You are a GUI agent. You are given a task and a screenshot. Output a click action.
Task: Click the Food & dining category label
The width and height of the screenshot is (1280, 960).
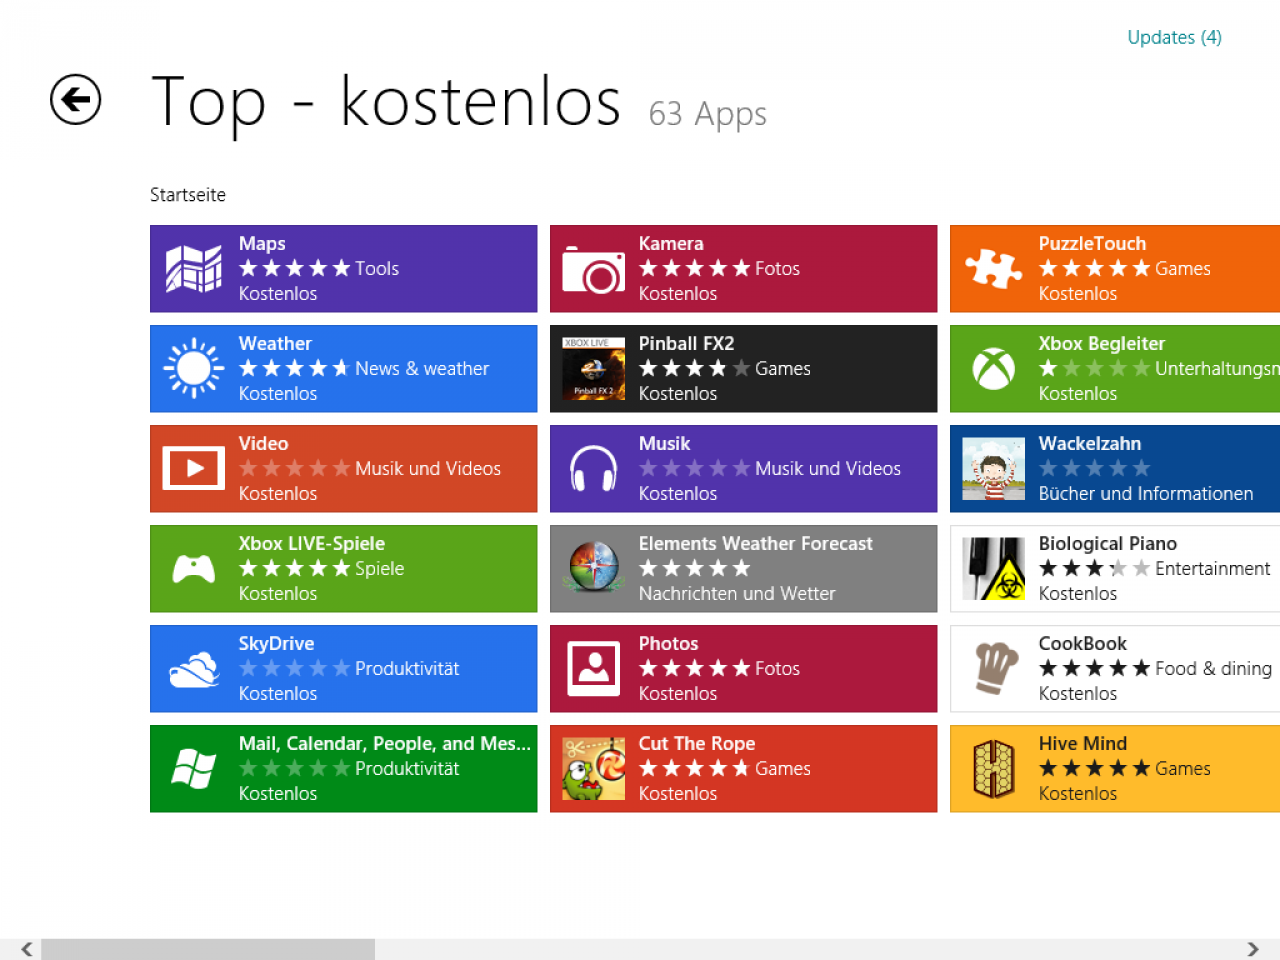pos(1213,668)
